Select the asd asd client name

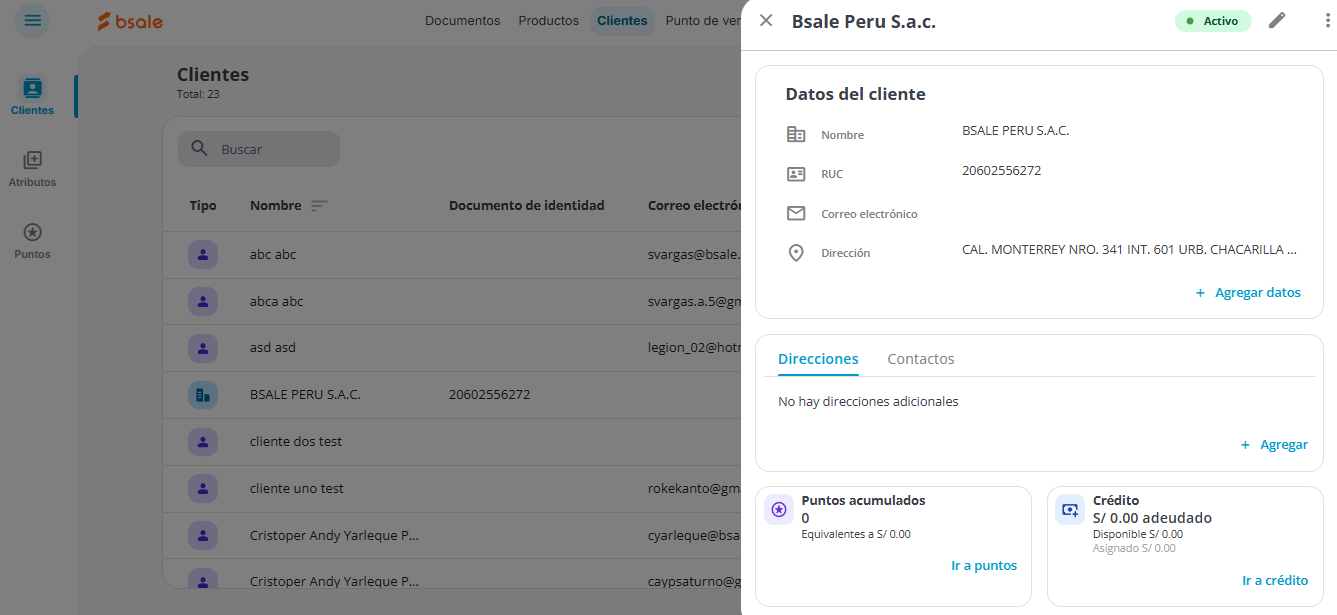(273, 348)
